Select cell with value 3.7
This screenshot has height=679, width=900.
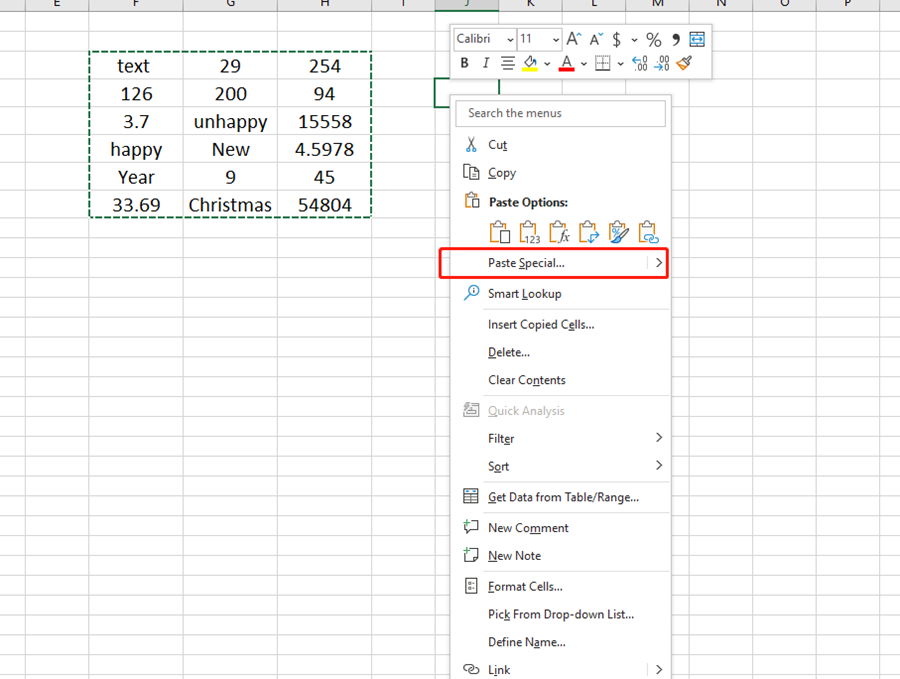(136, 121)
